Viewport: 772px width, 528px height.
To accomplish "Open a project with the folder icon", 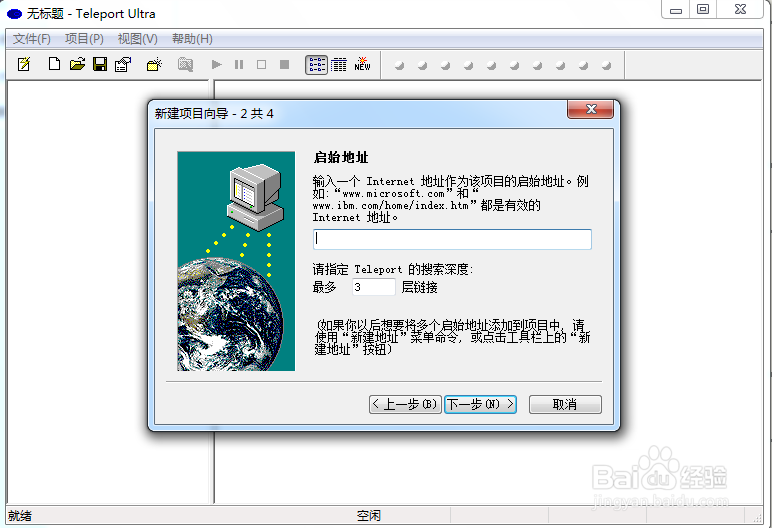I will pos(77,64).
